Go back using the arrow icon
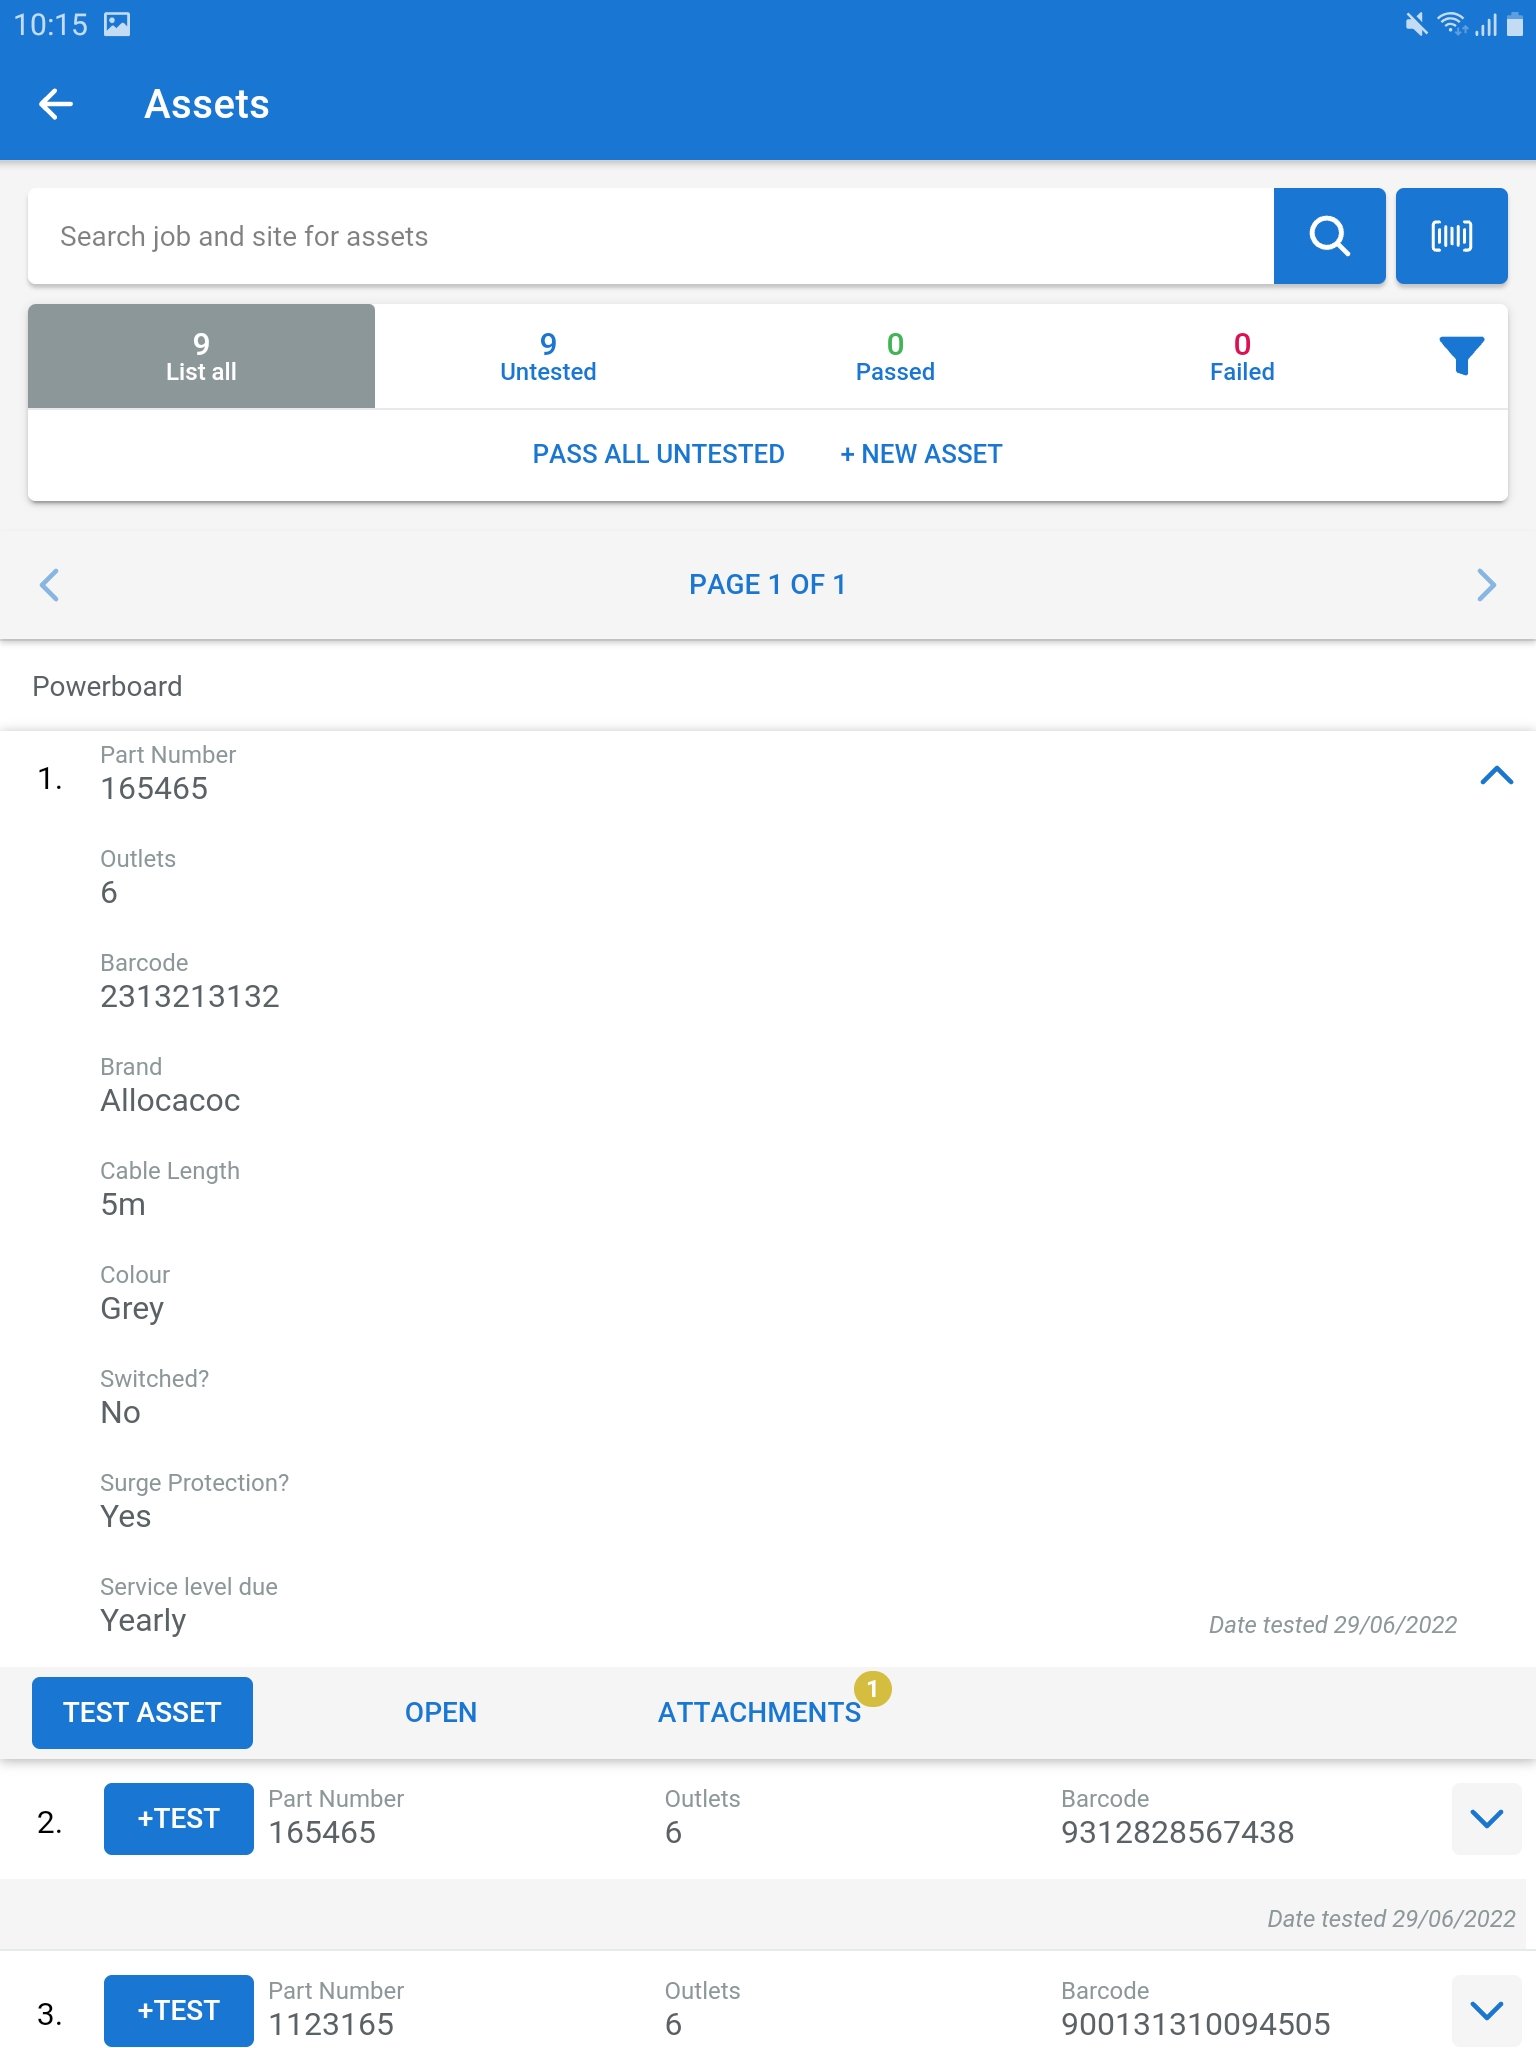 pyautogui.click(x=56, y=104)
